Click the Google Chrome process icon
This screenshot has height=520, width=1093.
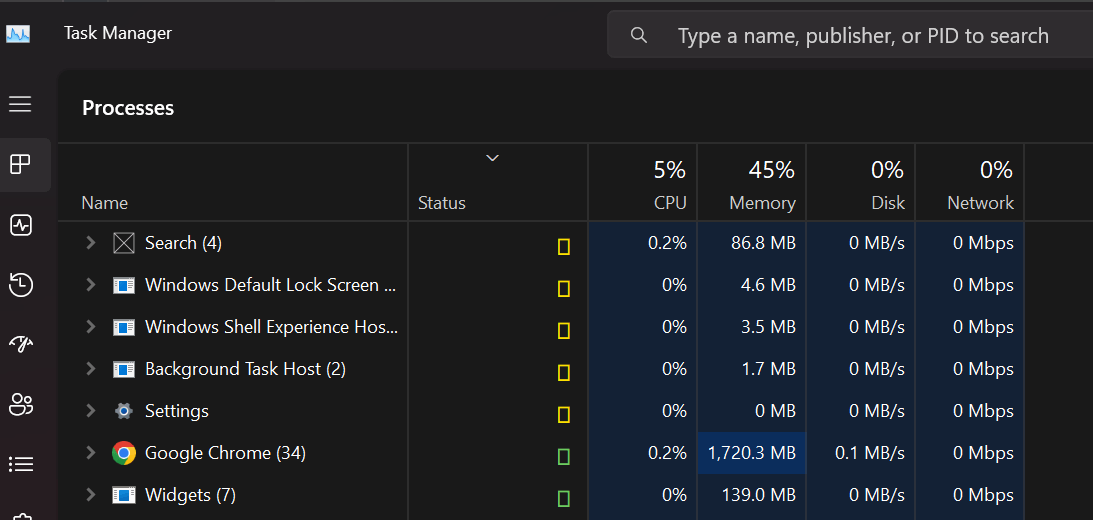click(124, 453)
